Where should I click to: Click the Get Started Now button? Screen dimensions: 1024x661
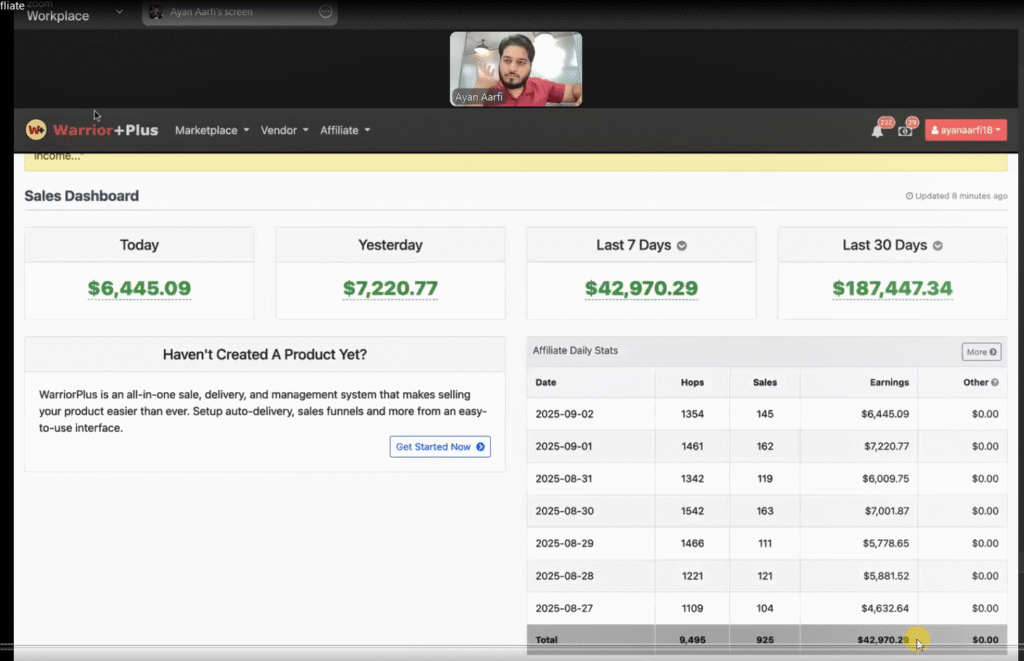tap(440, 447)
